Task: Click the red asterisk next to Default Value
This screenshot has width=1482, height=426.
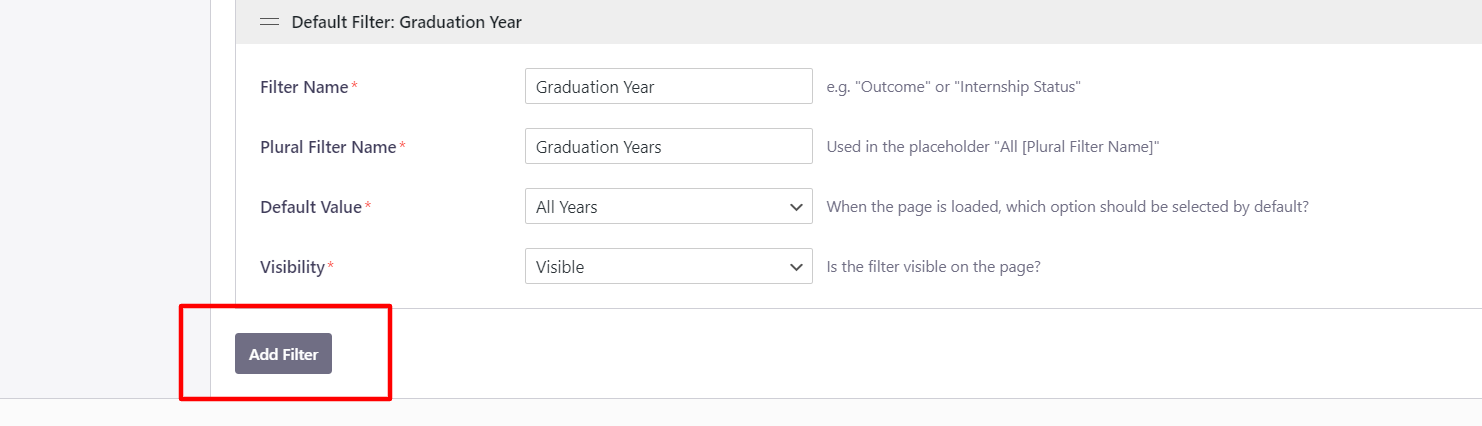Action: pyautogui.click(x=368, y=207)
